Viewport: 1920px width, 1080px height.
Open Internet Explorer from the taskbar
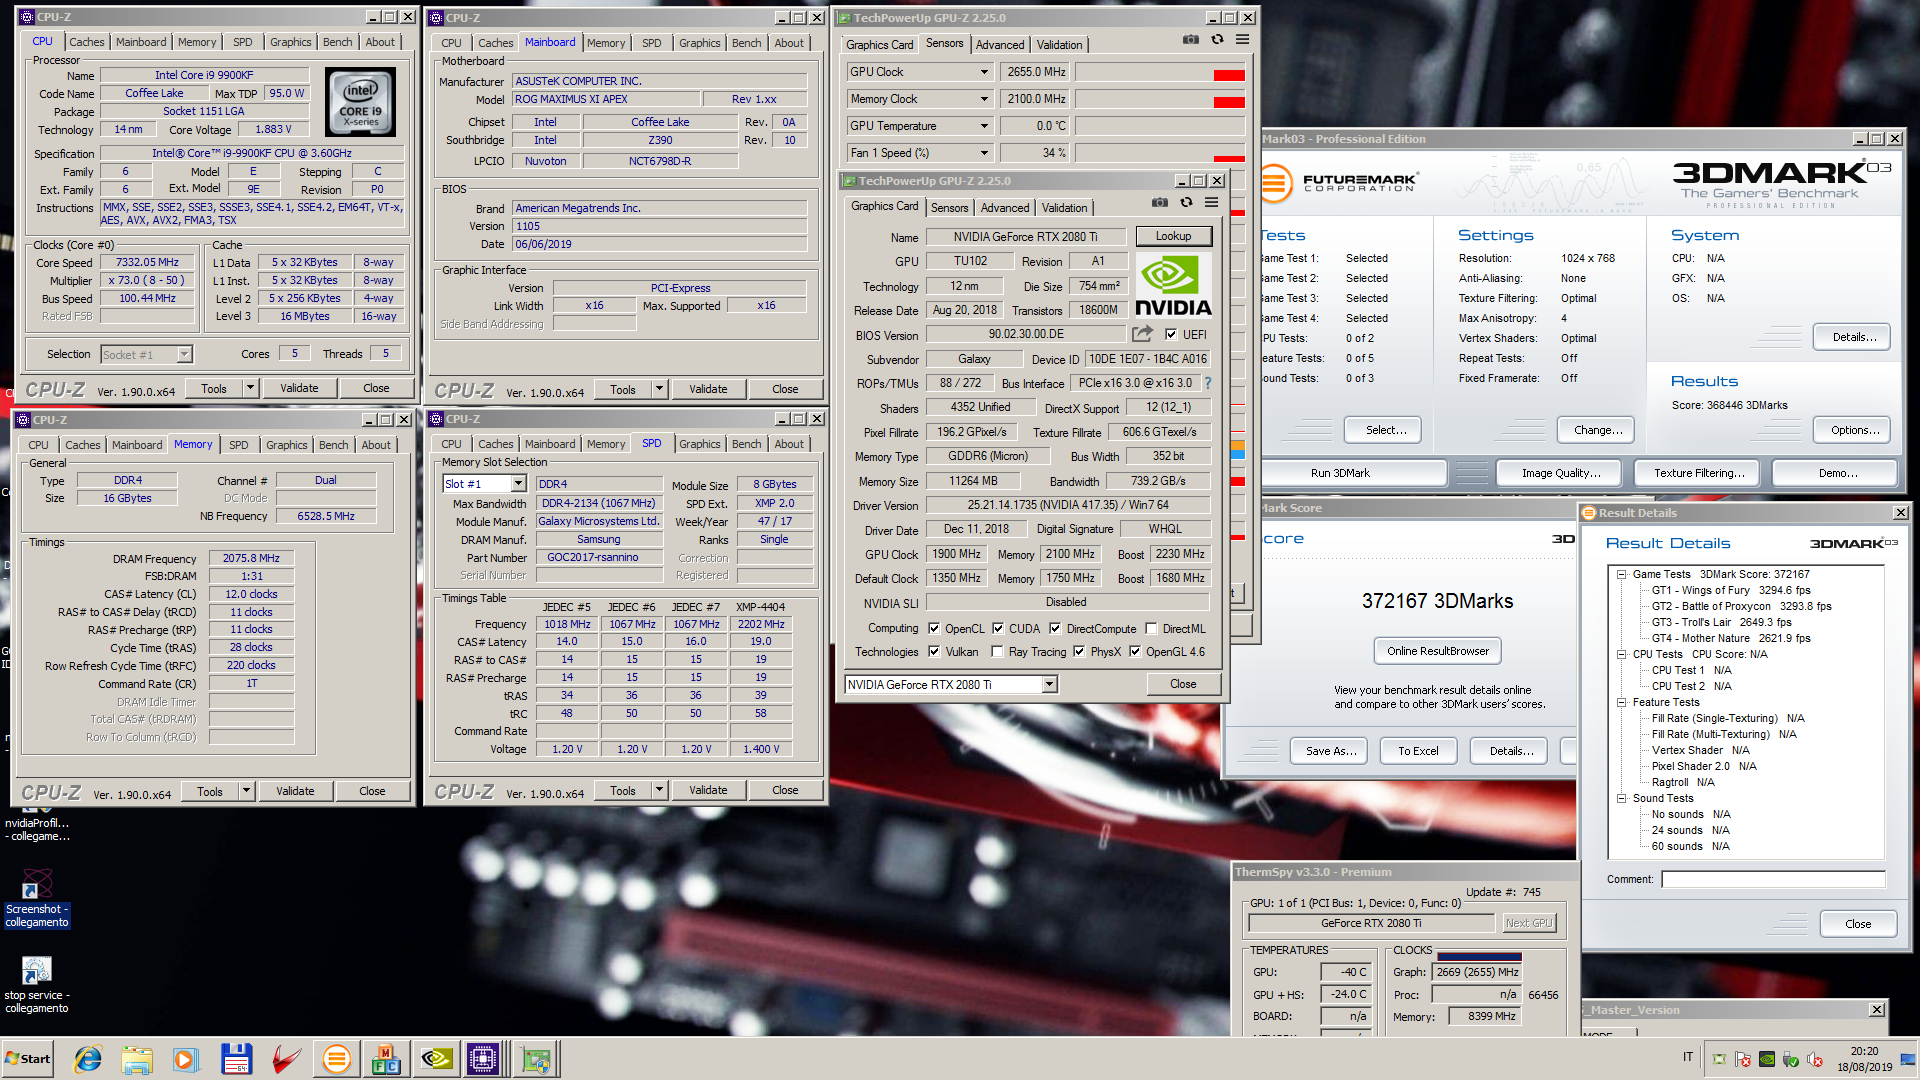click(x=88, y=1059)
